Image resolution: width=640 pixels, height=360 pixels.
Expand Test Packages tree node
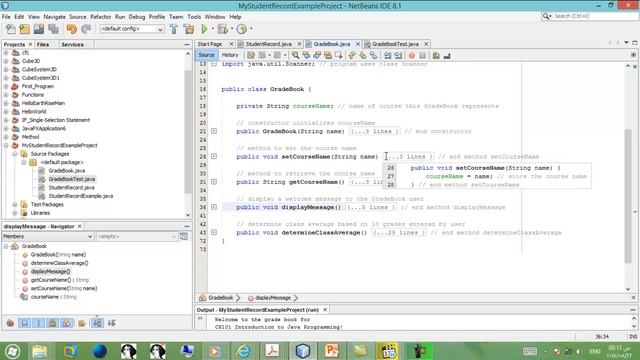point(15,204)
